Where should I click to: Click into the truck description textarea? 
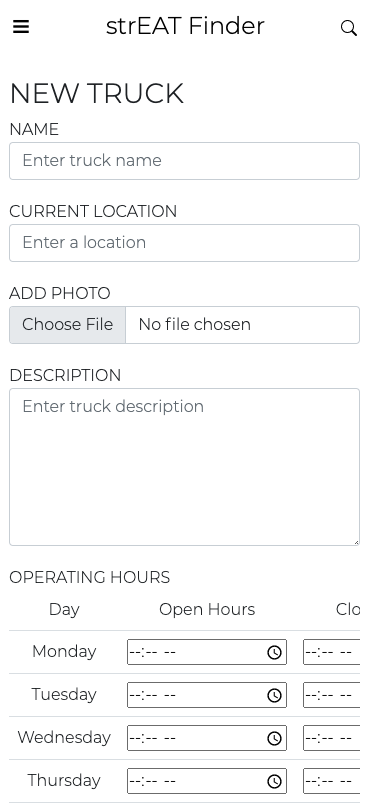tap(184, 467)
